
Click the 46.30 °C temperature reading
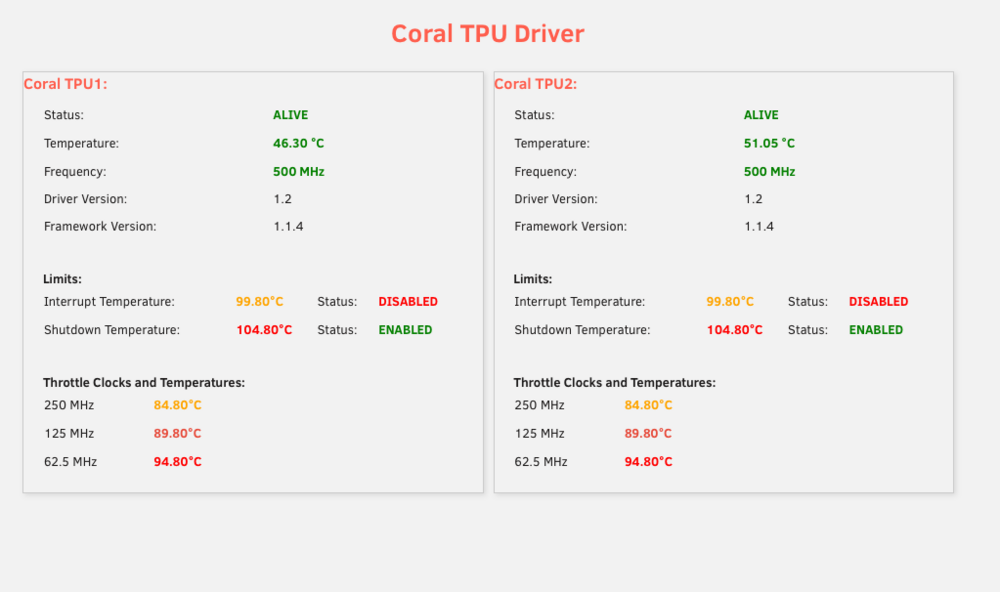coord(298,144)
